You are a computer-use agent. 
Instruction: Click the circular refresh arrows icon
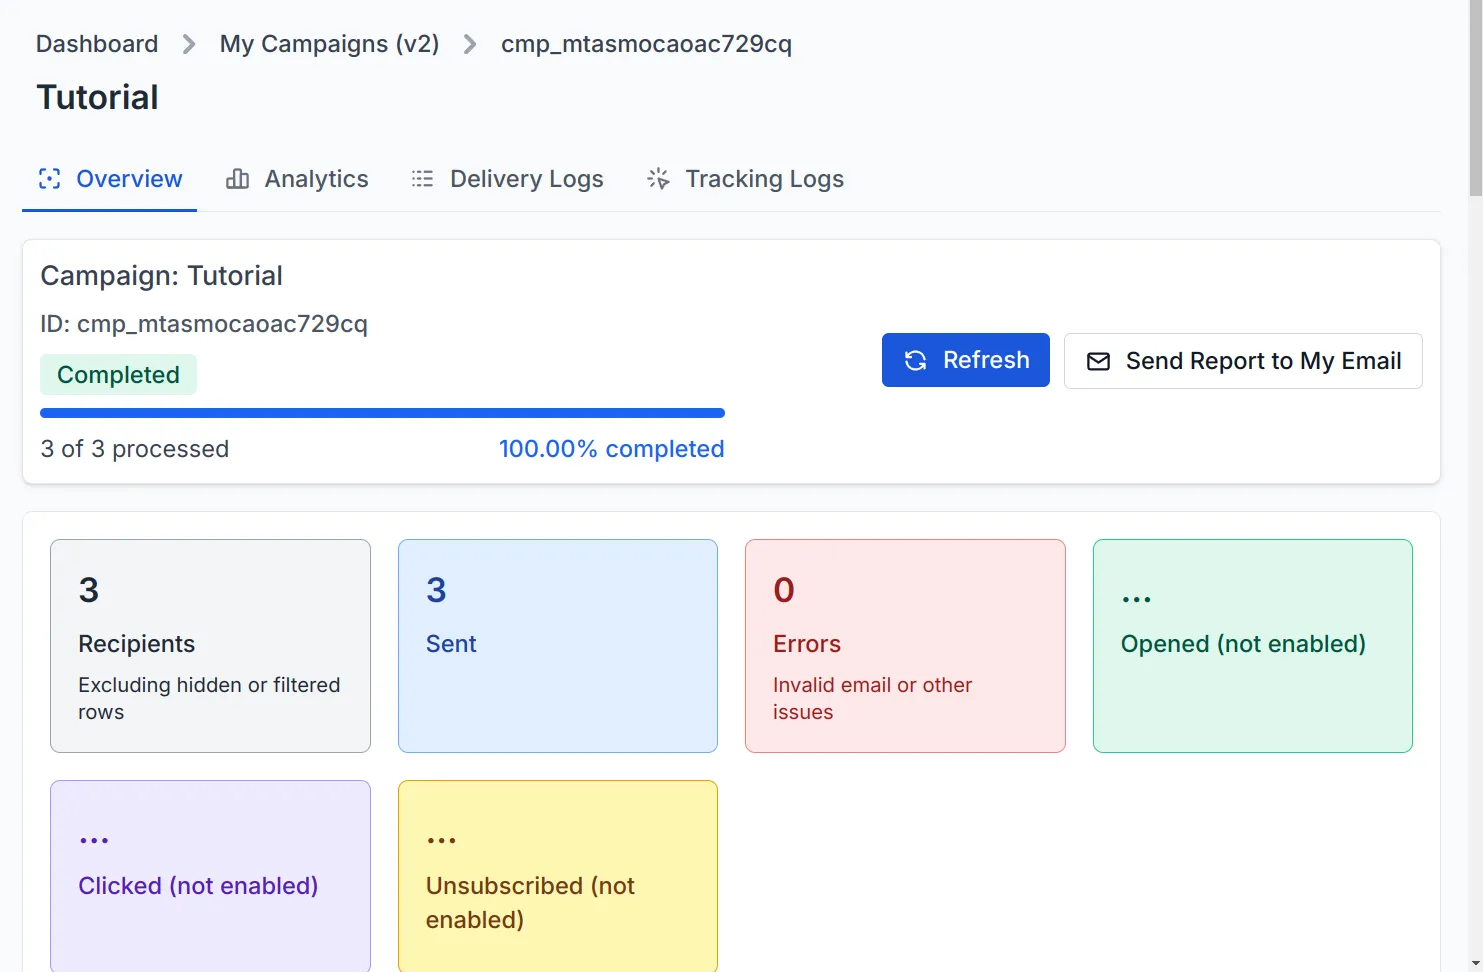[915, 360]
